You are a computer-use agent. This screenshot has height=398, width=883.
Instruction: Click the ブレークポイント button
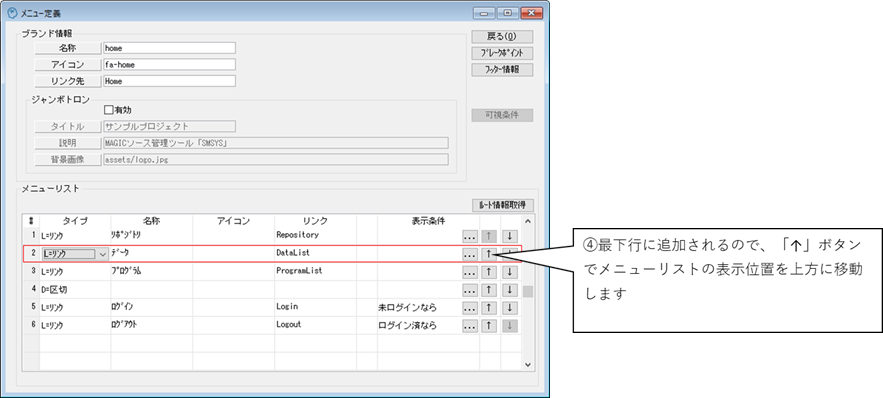tap(502, 53)
